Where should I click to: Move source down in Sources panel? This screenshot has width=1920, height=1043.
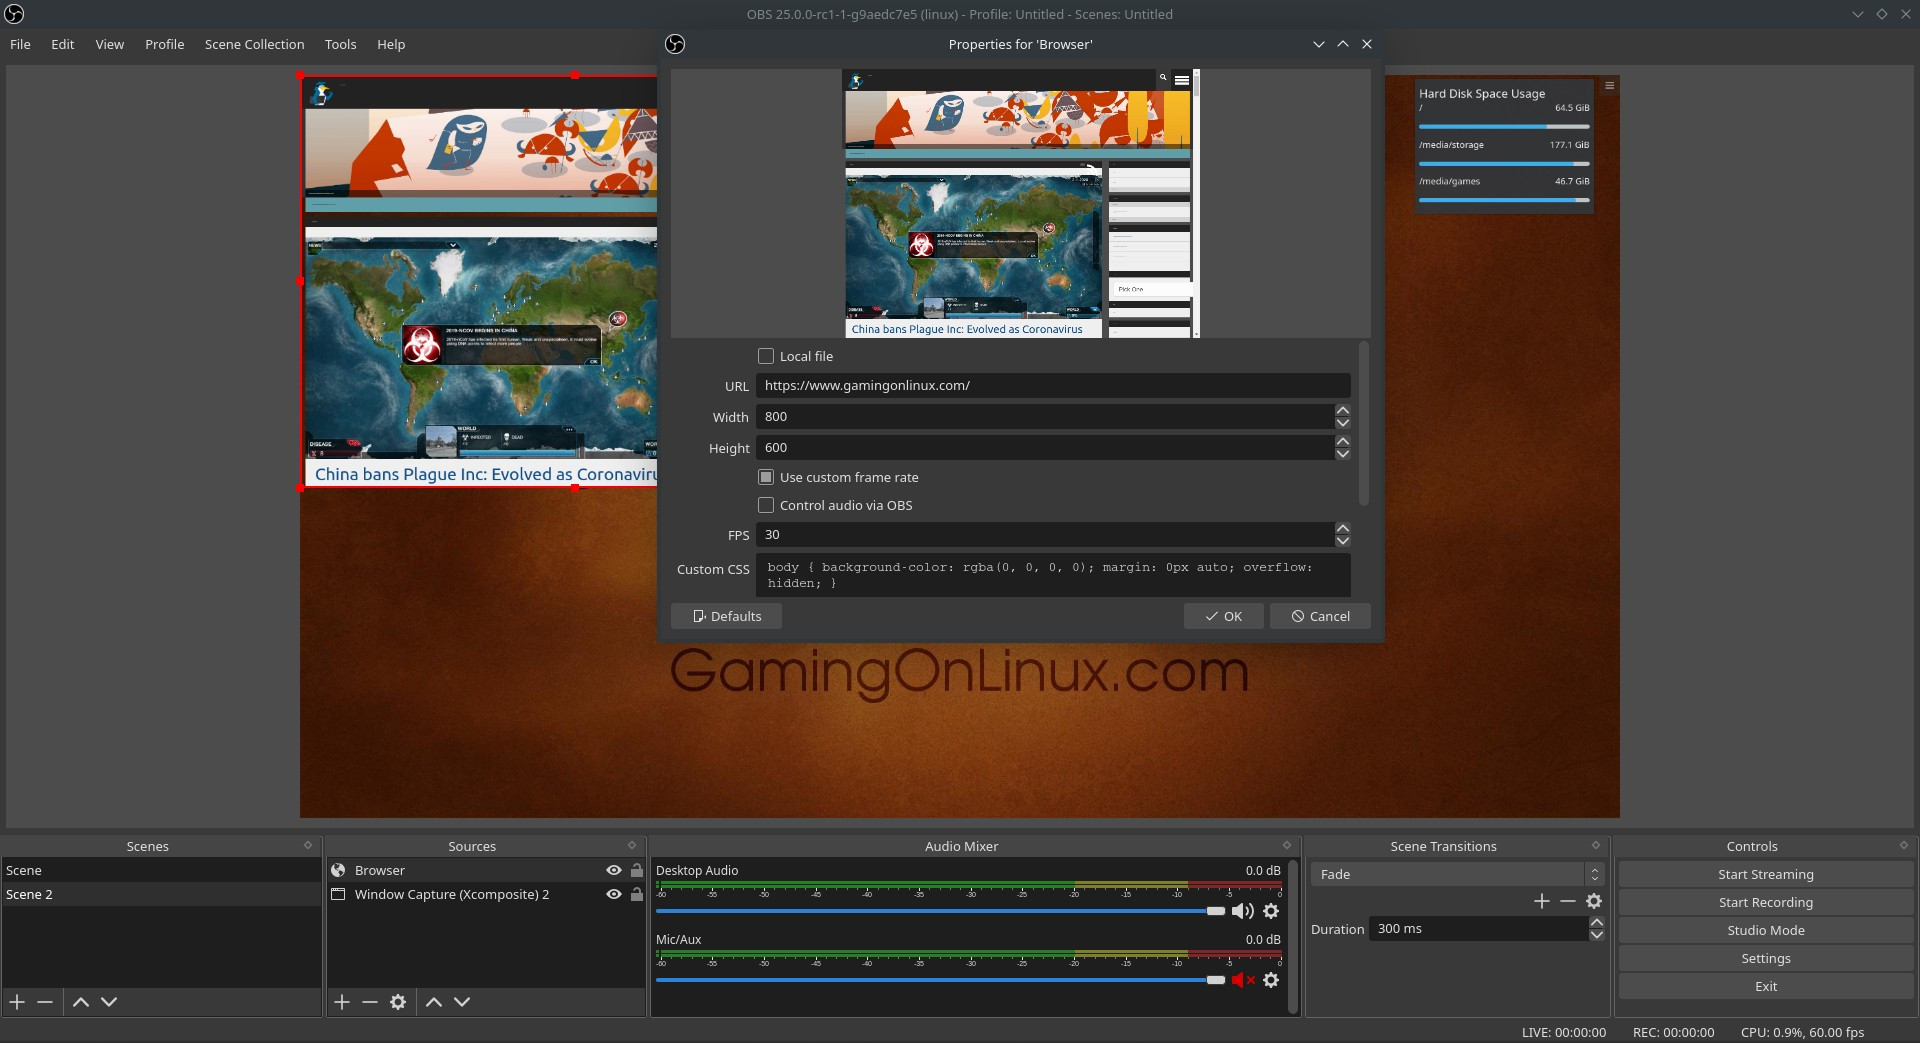click(x=462, y=1001)
